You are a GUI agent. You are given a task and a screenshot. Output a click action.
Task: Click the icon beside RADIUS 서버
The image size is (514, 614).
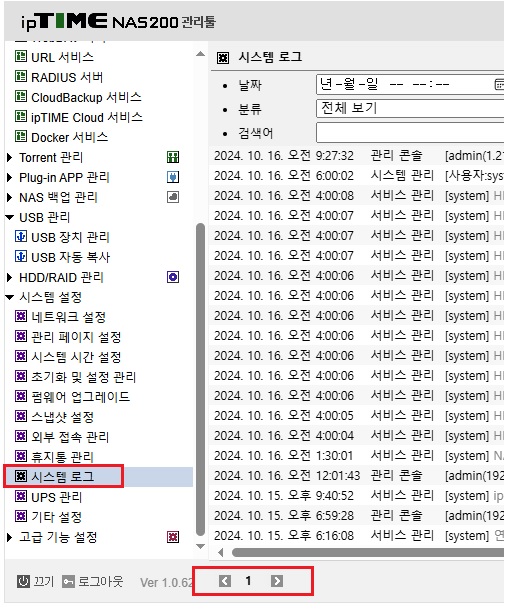coord(21,76)
